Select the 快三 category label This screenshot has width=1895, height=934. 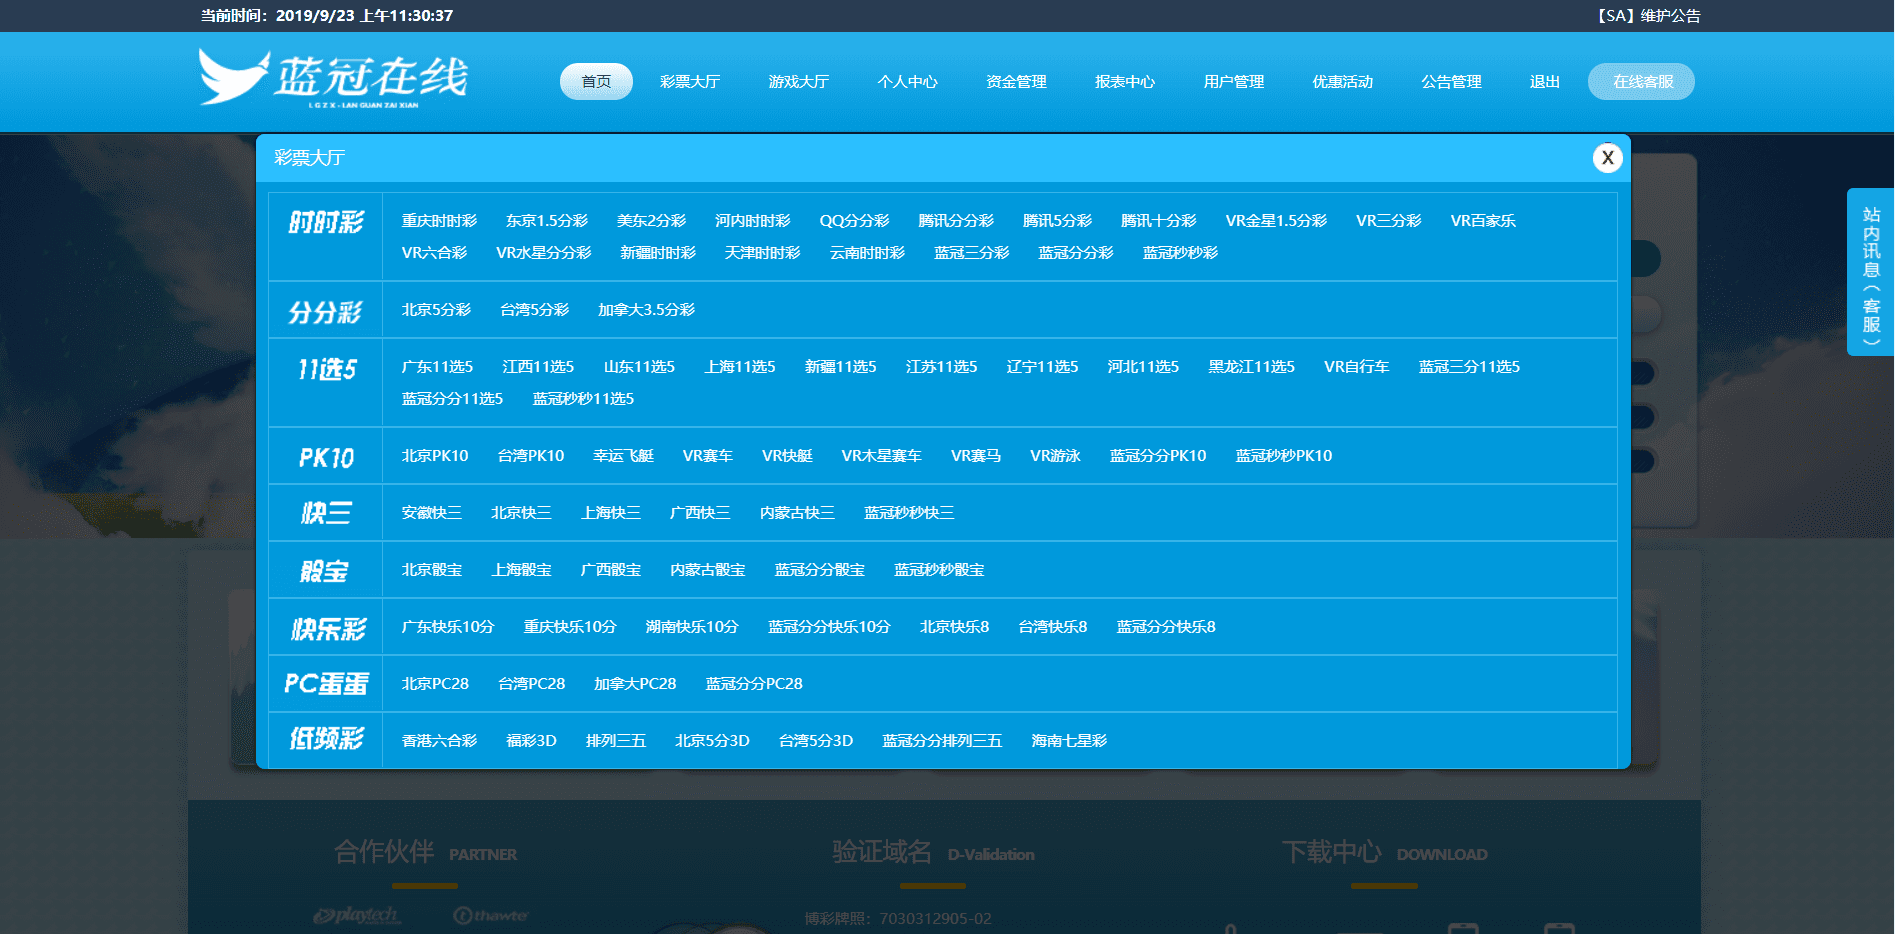coord(325,513)
